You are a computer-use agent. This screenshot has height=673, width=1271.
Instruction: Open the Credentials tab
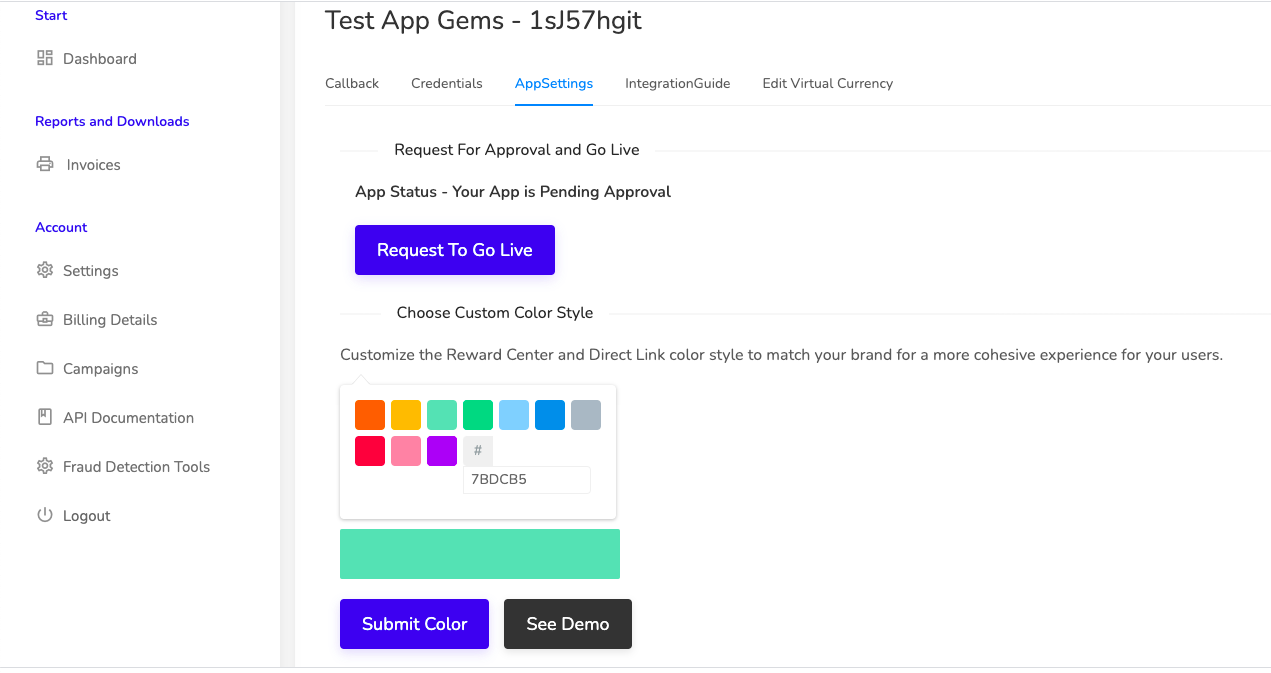(x=447, y=83)
